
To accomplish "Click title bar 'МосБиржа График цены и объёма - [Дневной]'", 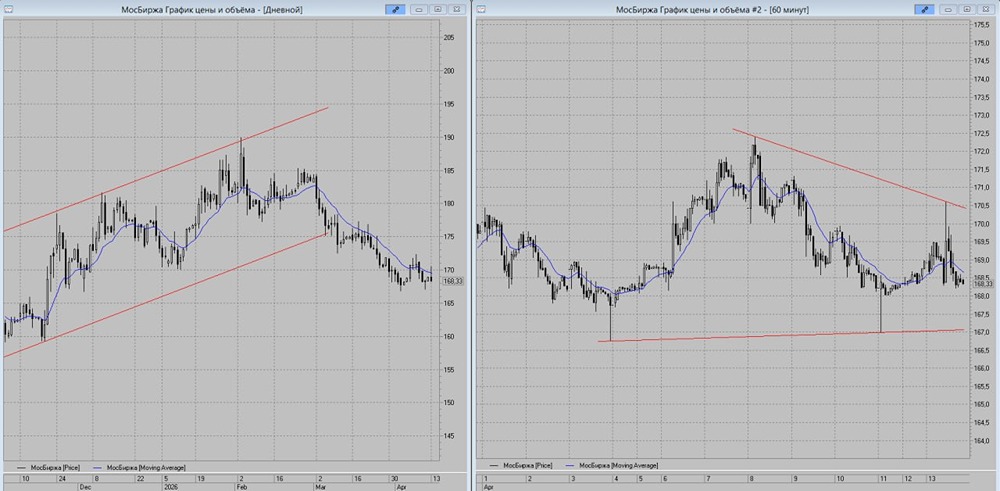I will pos(212,10).
